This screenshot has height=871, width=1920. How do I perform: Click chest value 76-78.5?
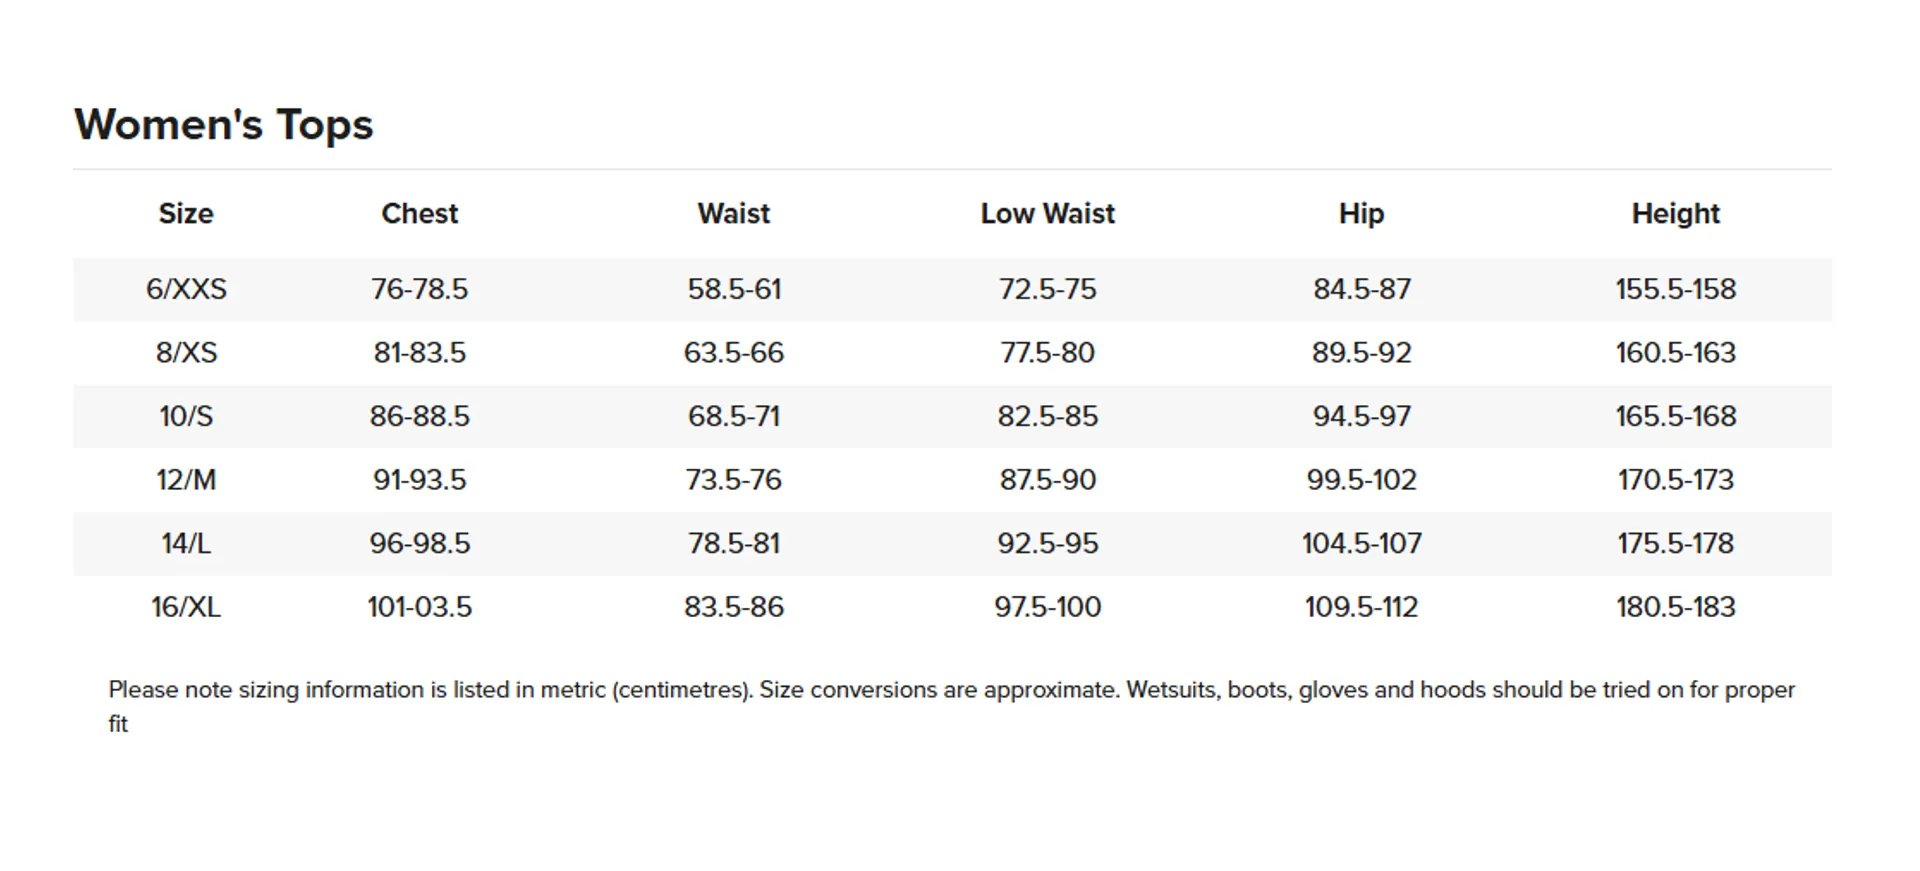419,289
